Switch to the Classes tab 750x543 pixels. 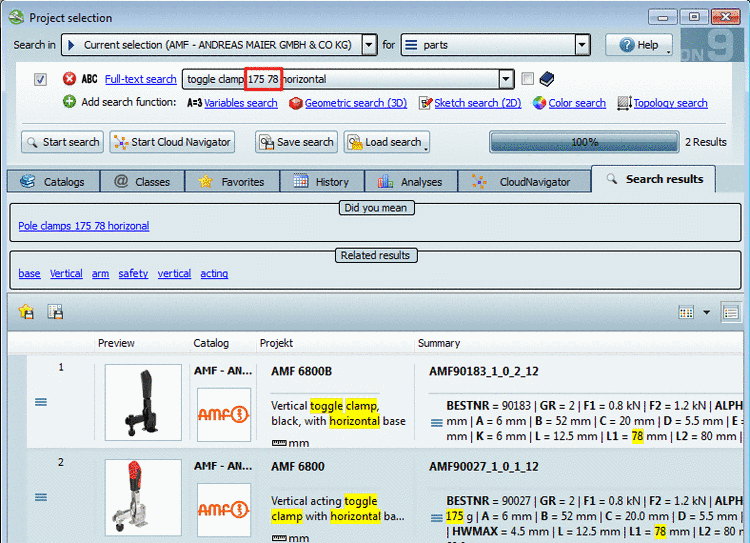pos(142,182)
